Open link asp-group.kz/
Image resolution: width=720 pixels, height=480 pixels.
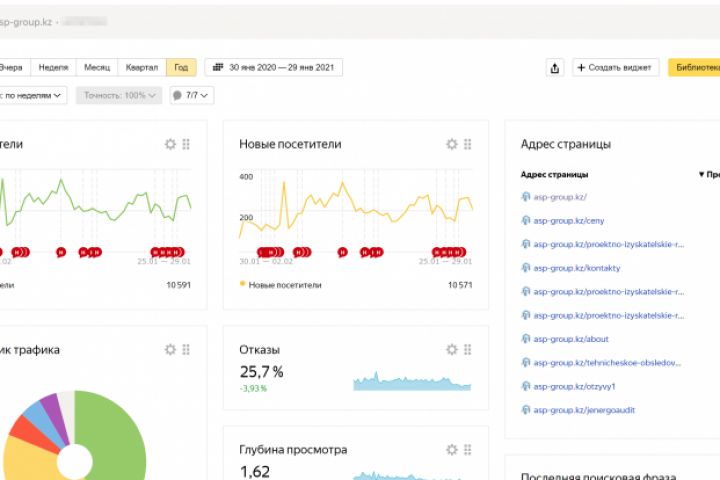pos(560,197)
